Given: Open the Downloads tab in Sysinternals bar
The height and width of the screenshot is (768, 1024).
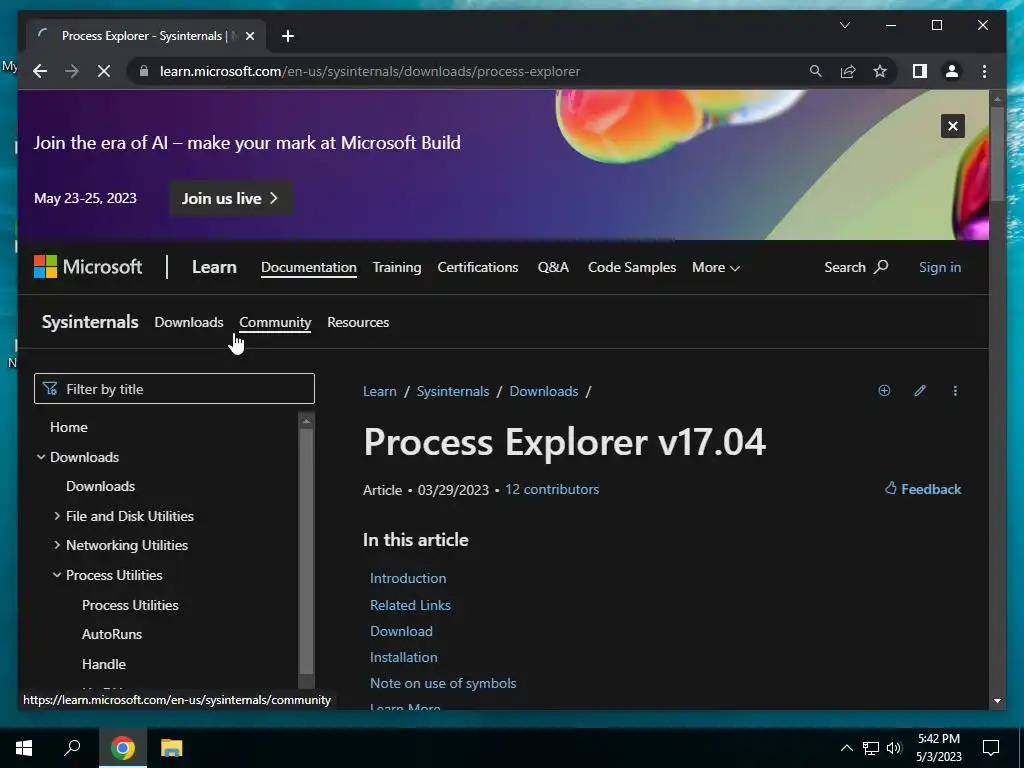Looking at the screenshot, I should [189, 322].
